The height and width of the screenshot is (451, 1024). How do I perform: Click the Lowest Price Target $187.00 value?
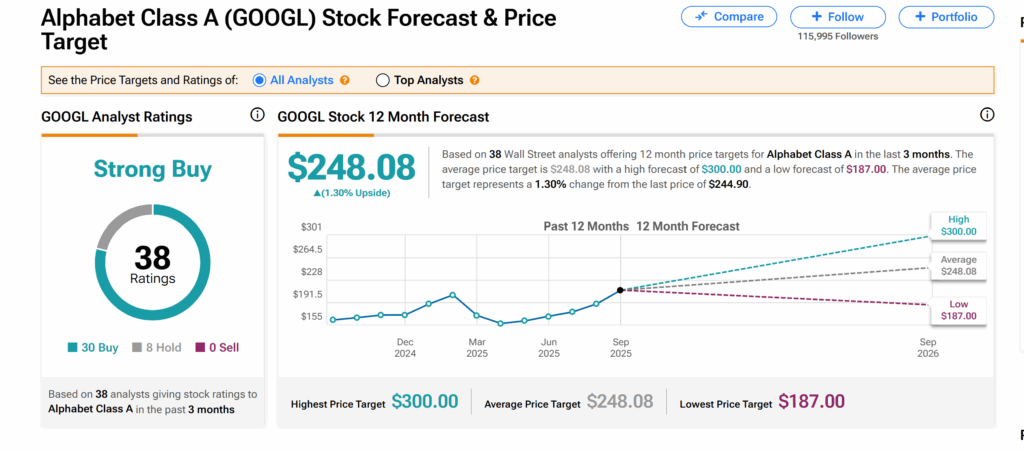click(811, 402)
